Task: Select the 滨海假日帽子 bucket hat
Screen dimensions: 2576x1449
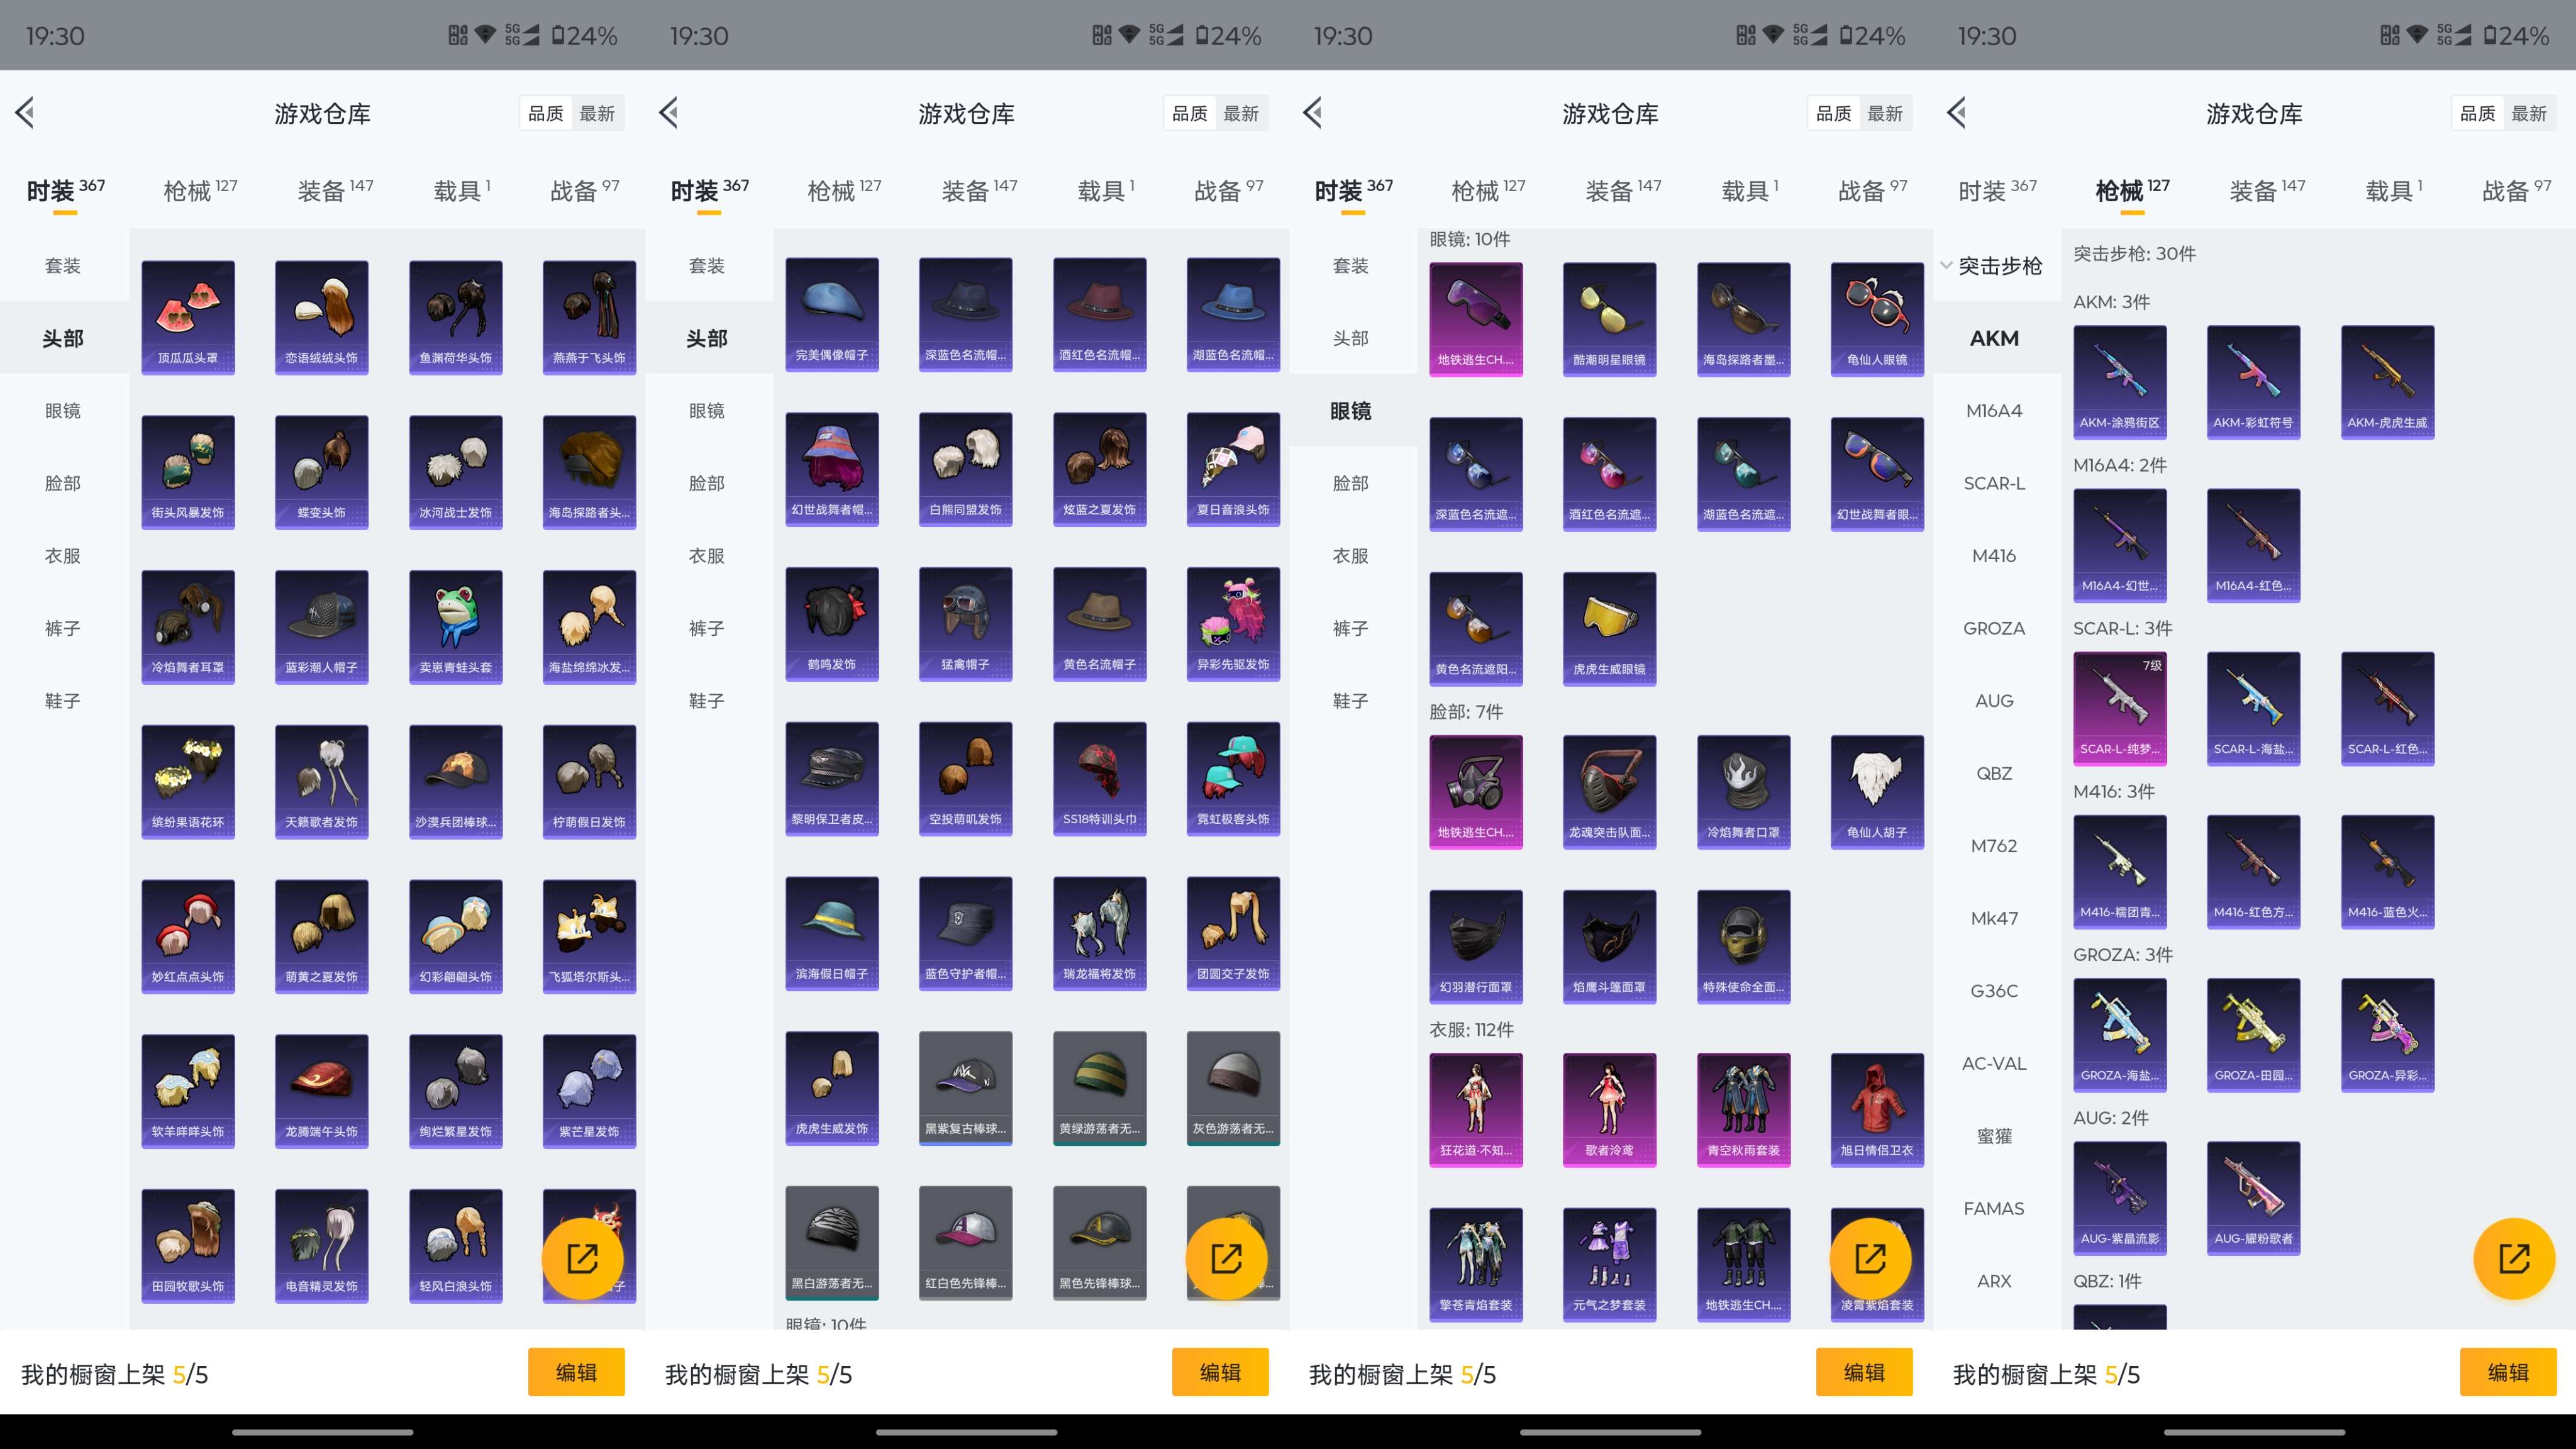Action: click(832, 934)
